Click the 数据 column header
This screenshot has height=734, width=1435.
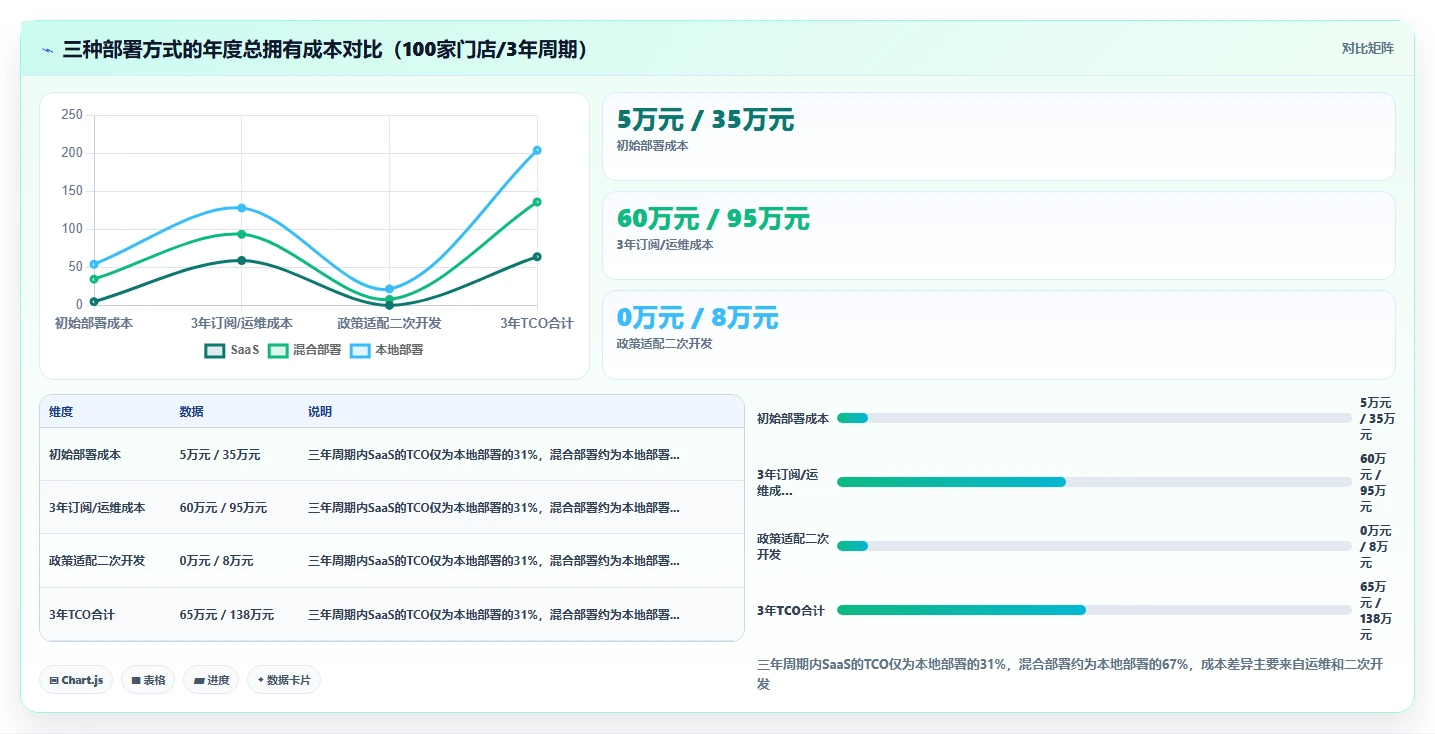click(192, 412)
